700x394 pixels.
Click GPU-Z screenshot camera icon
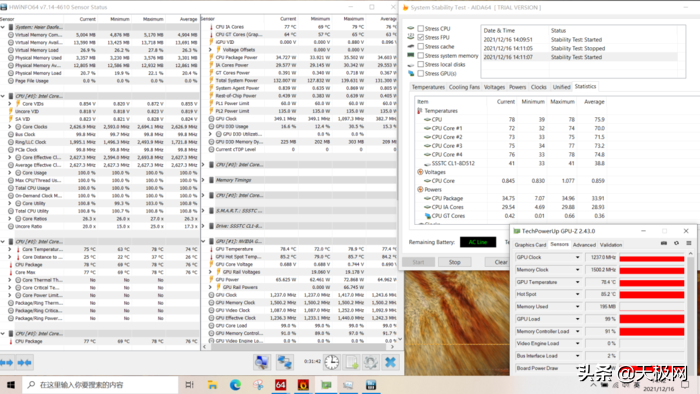[x=664, y=243]
